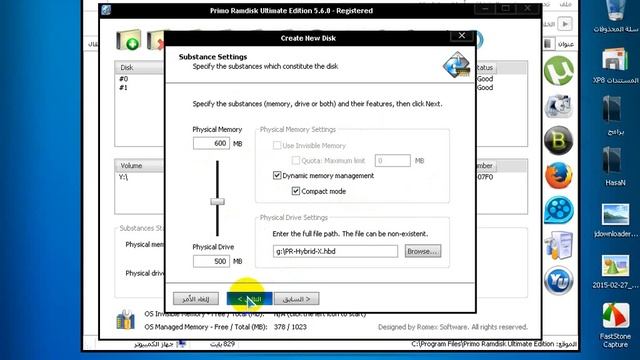Select volume Y:\ in the Volume list
The height and width of the screenshot is (360, 640).
[x=123, y=177]
